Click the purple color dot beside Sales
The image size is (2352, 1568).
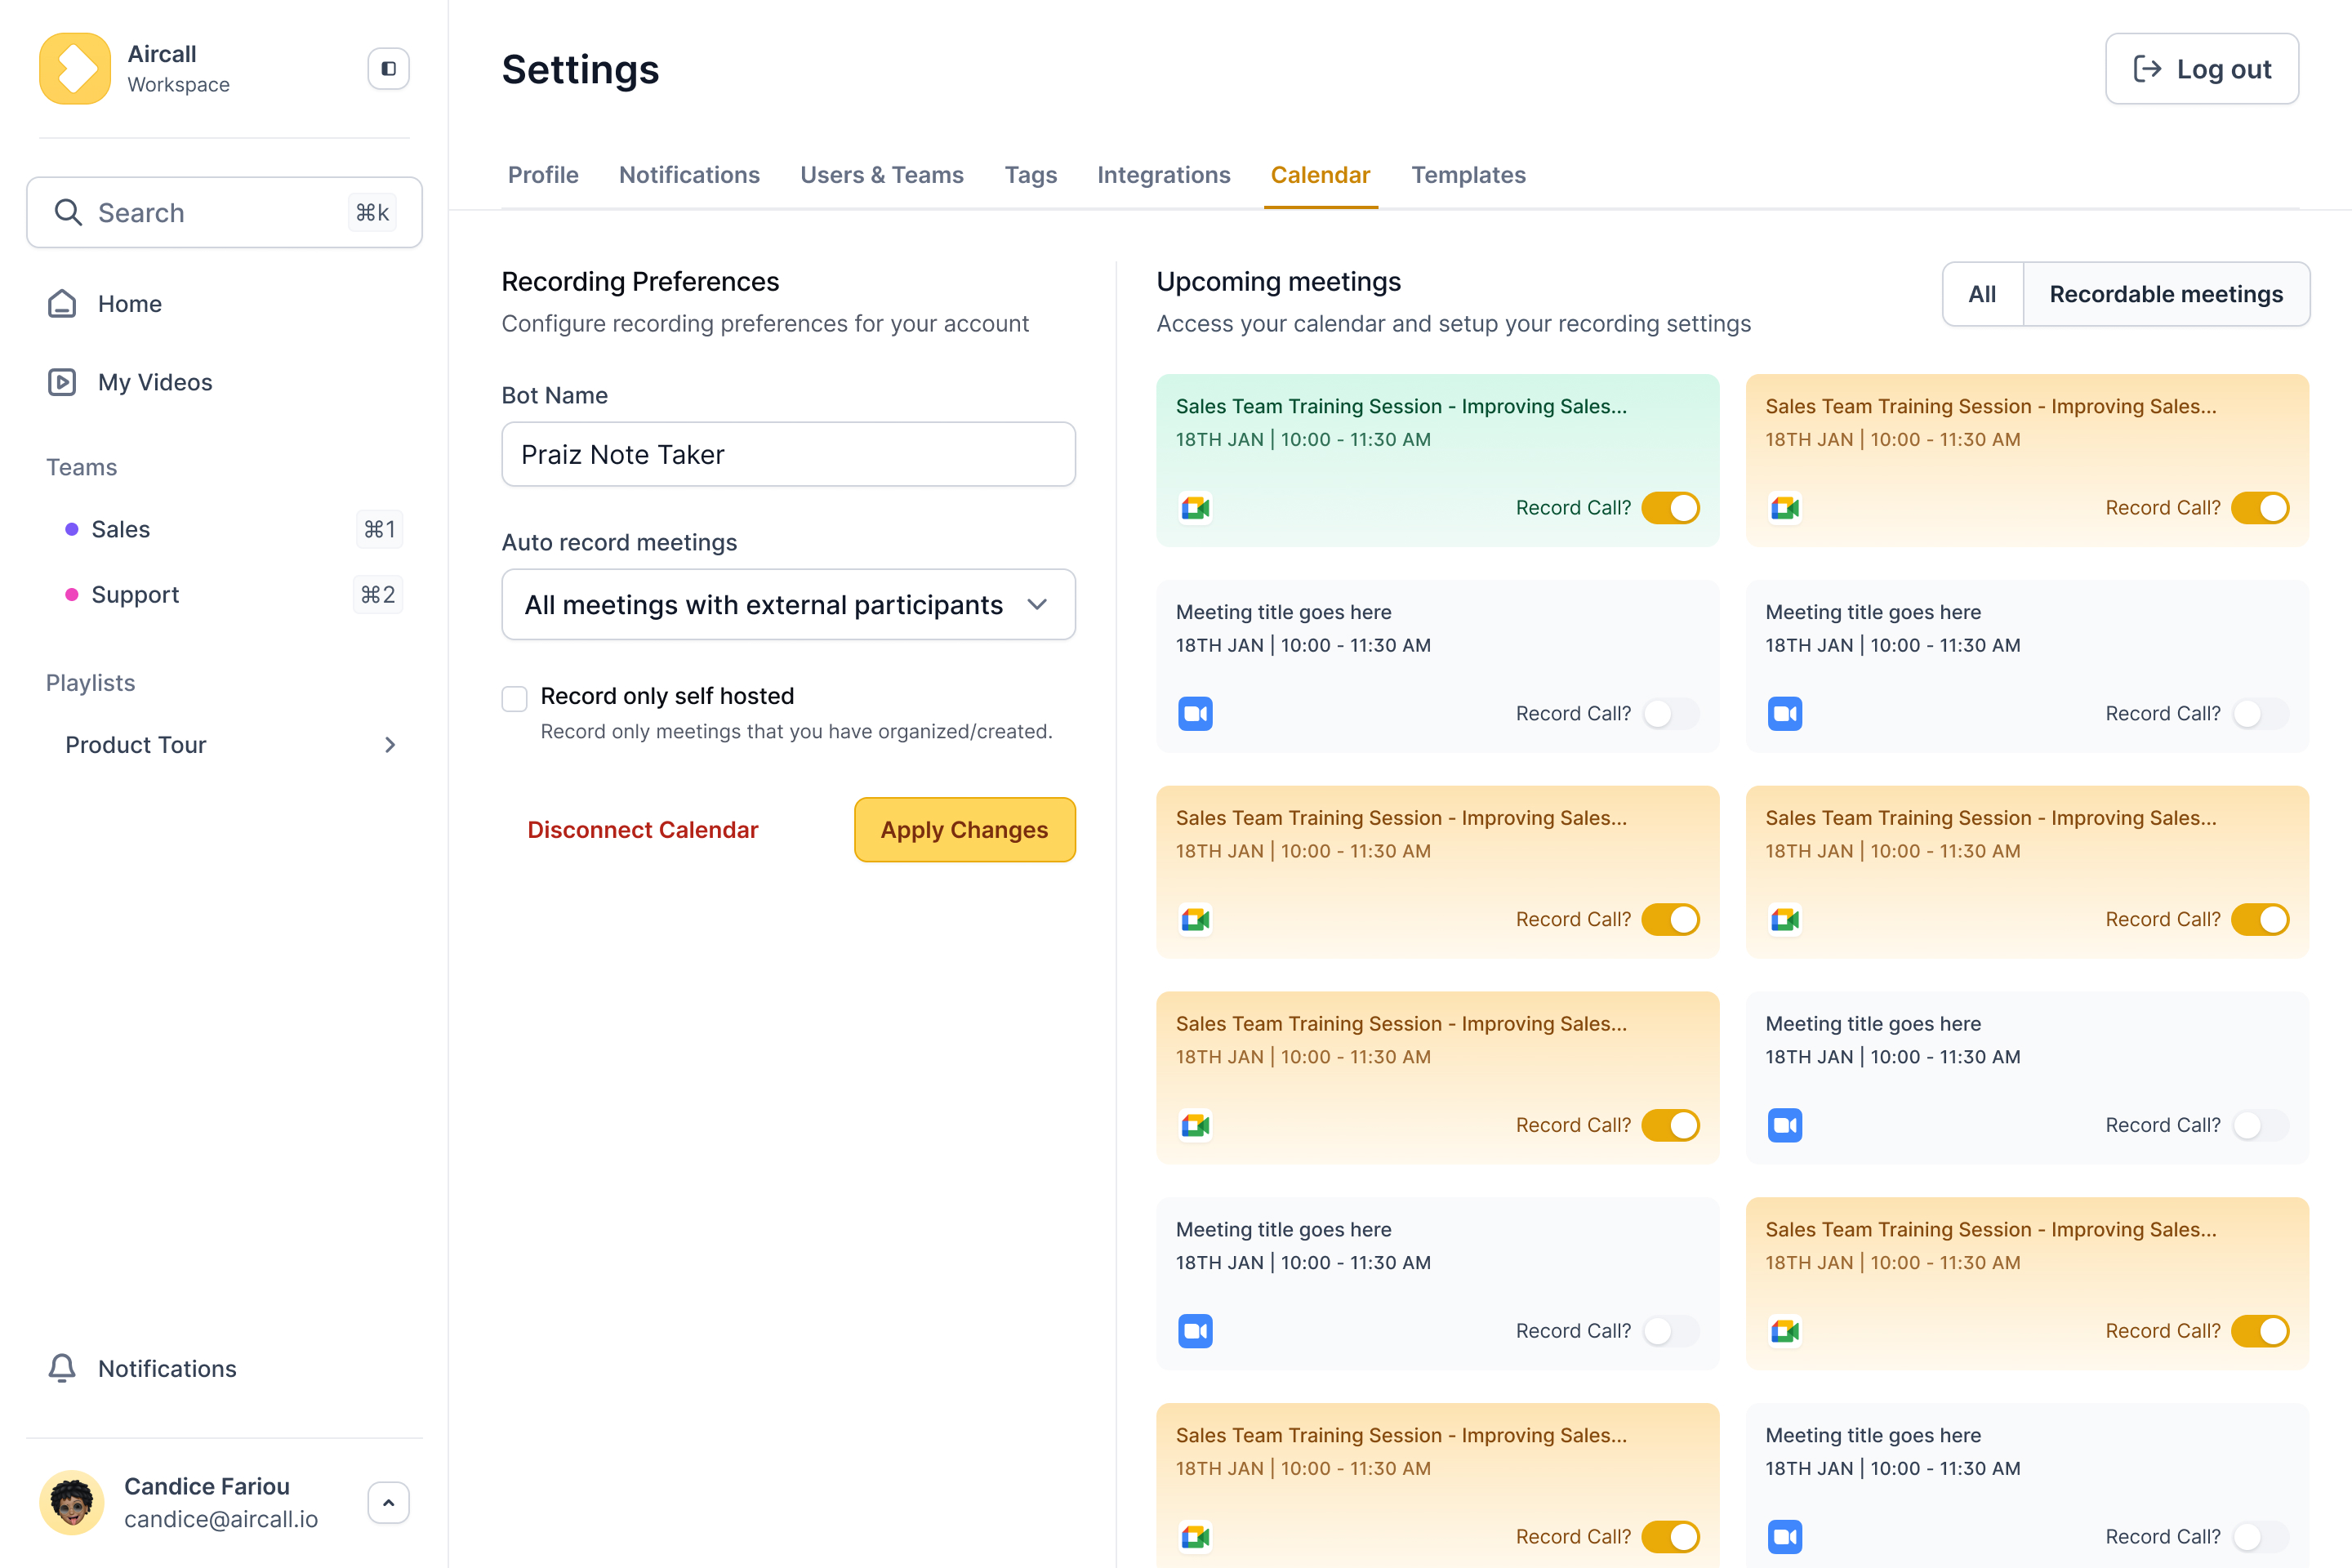(70, 529)
